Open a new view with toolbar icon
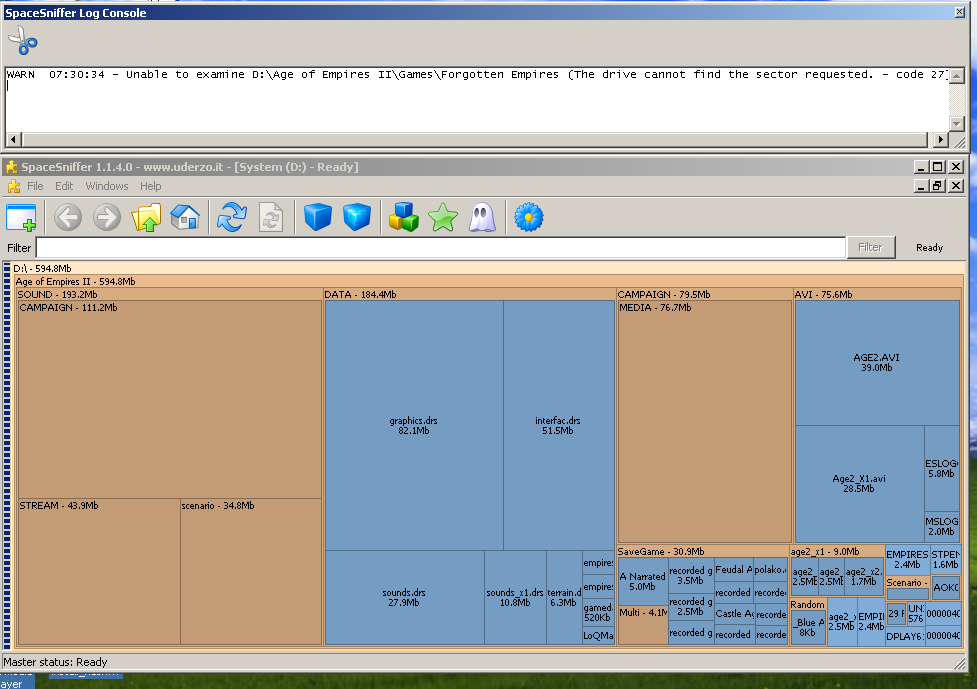 pos(21,218)
